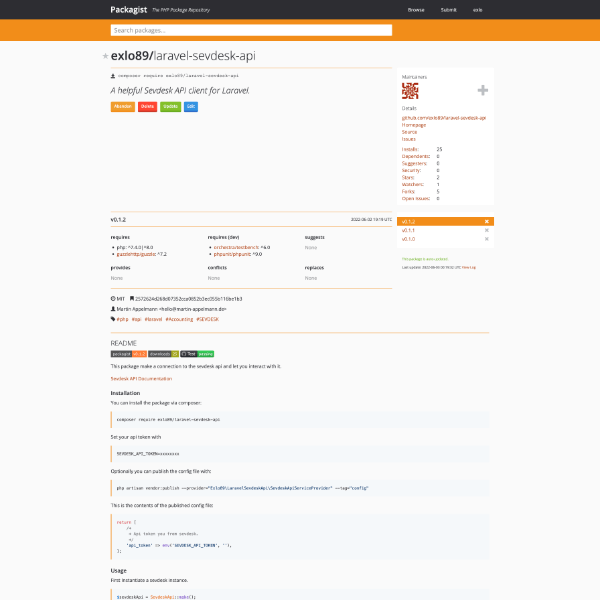Click the README heading

pos(124,343)
